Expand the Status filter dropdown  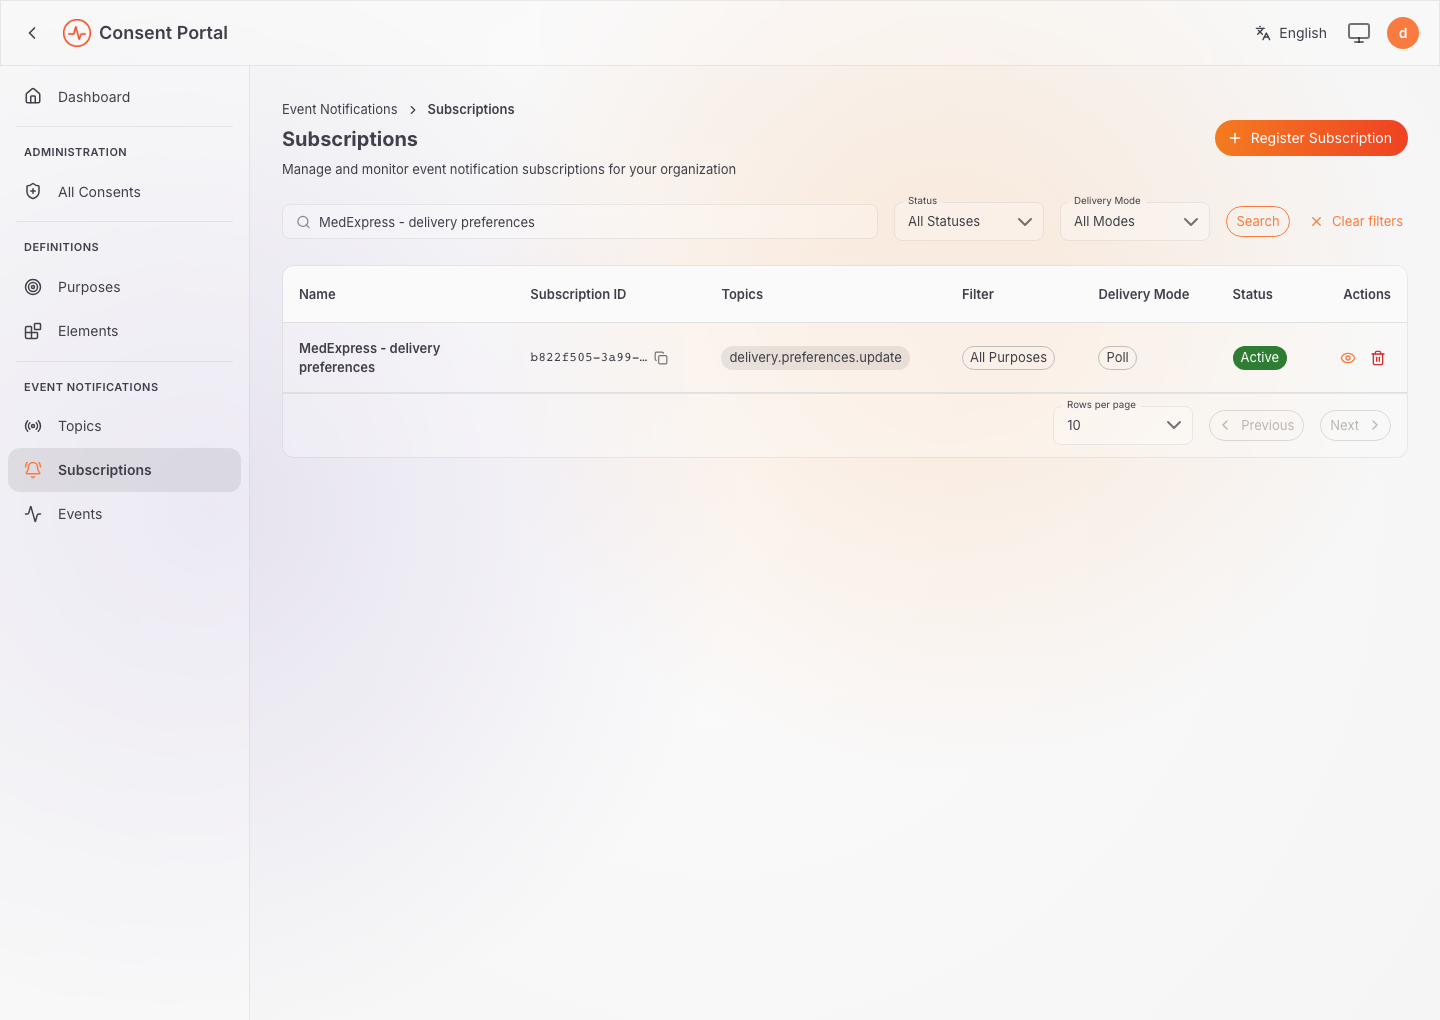point(969,221)
